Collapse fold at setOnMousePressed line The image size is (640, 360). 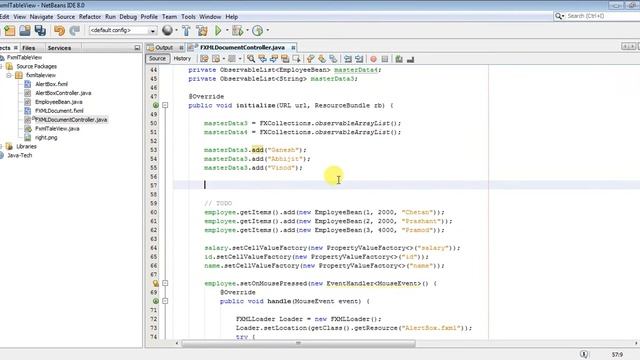point(165,283)
